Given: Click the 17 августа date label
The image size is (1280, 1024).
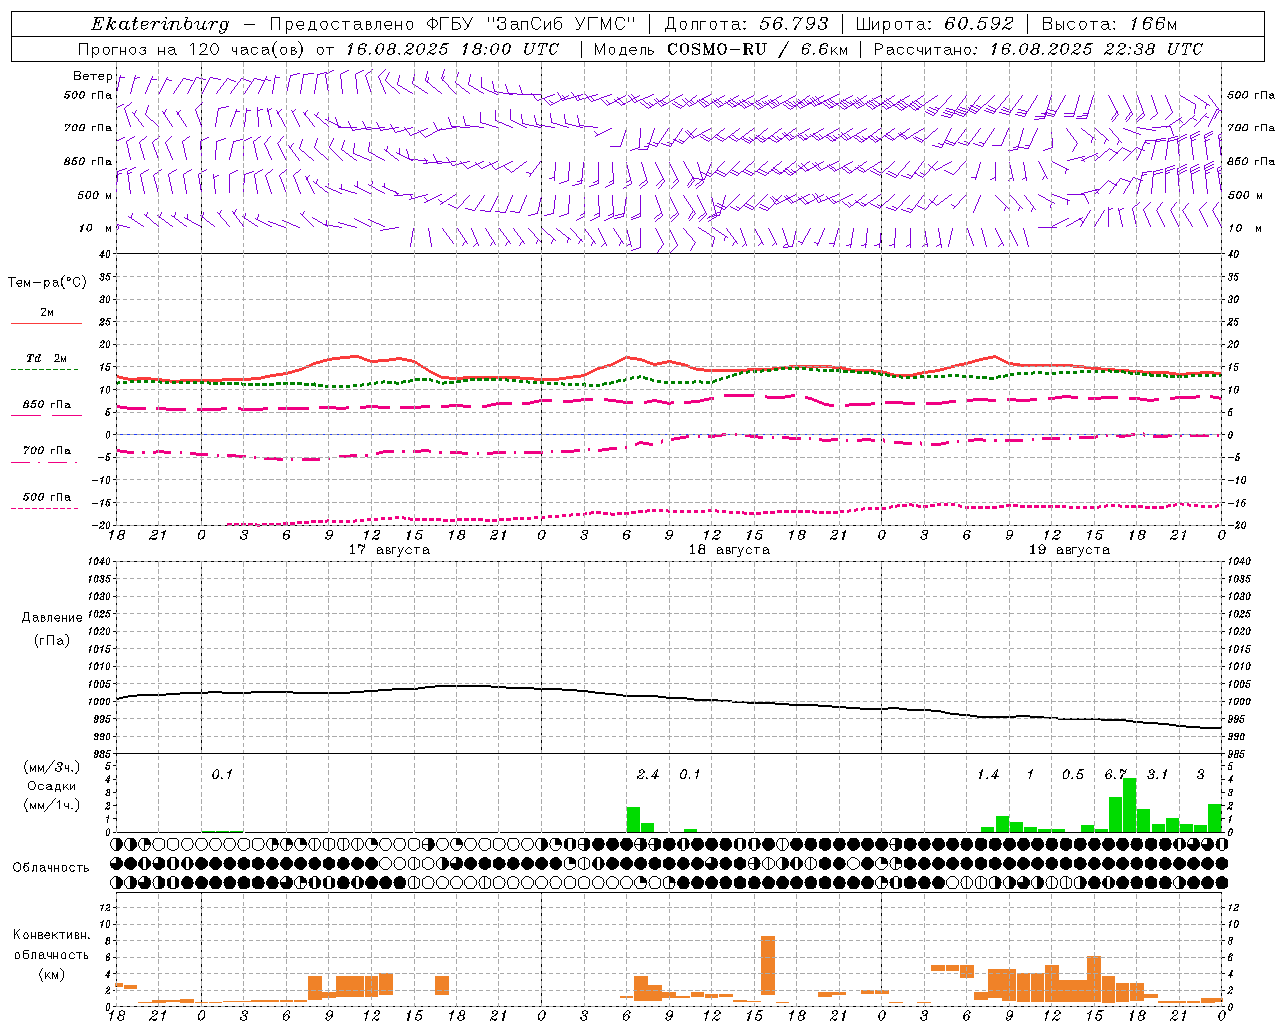Looking at the screenshot, I should (389, 550).
